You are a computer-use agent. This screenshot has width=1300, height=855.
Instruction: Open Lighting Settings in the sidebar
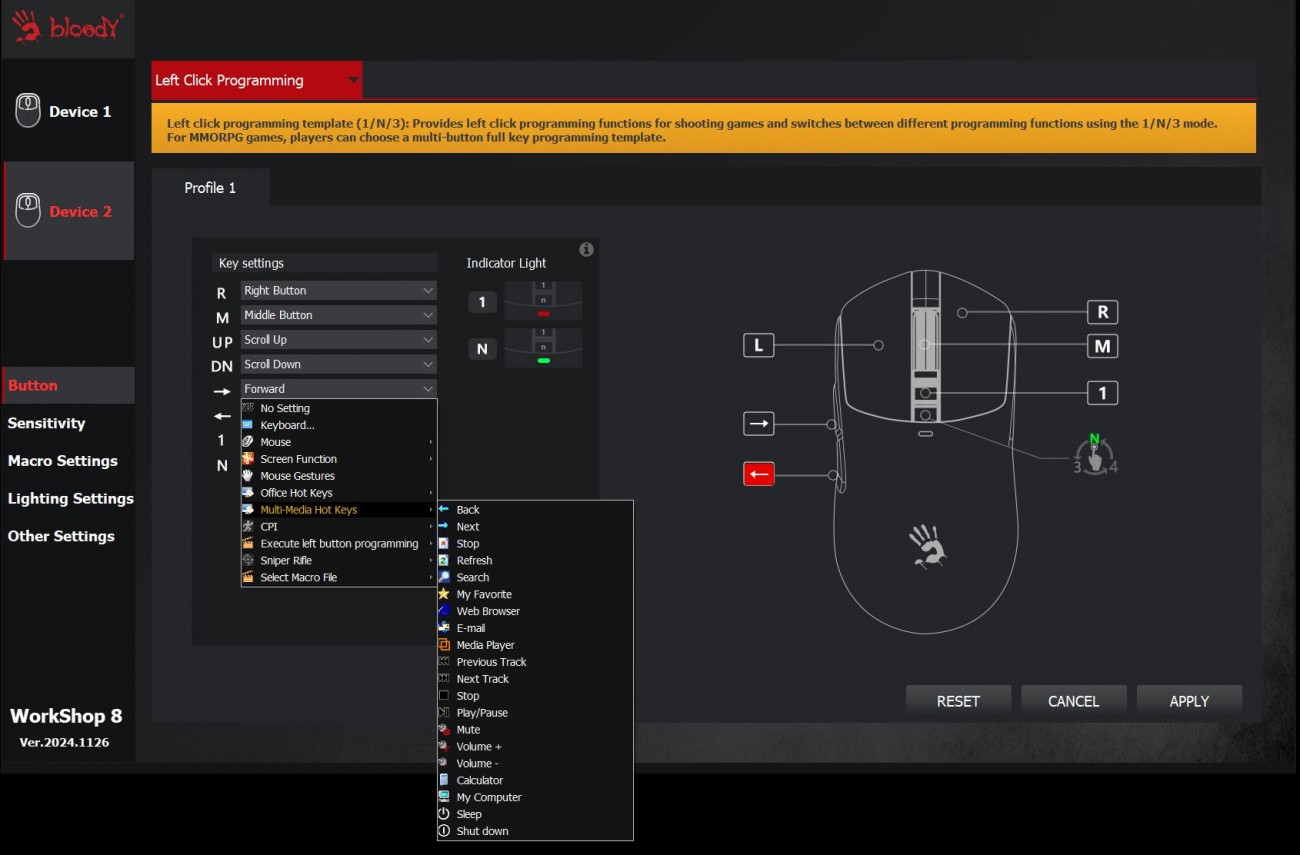click(x=70, y=498)
